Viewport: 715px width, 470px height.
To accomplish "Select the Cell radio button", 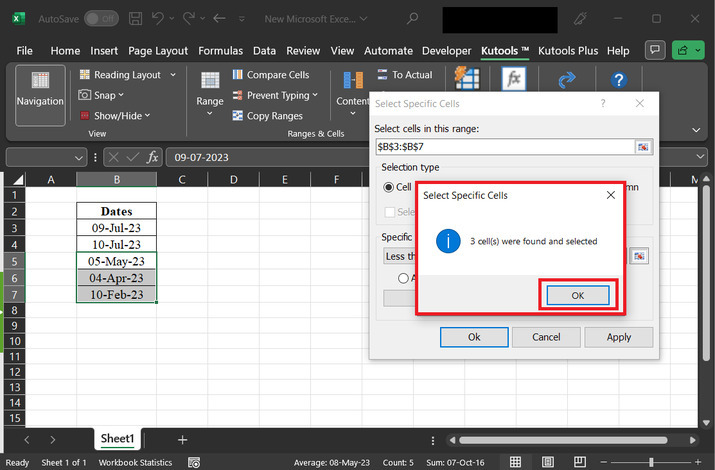I will click(390, 187).
